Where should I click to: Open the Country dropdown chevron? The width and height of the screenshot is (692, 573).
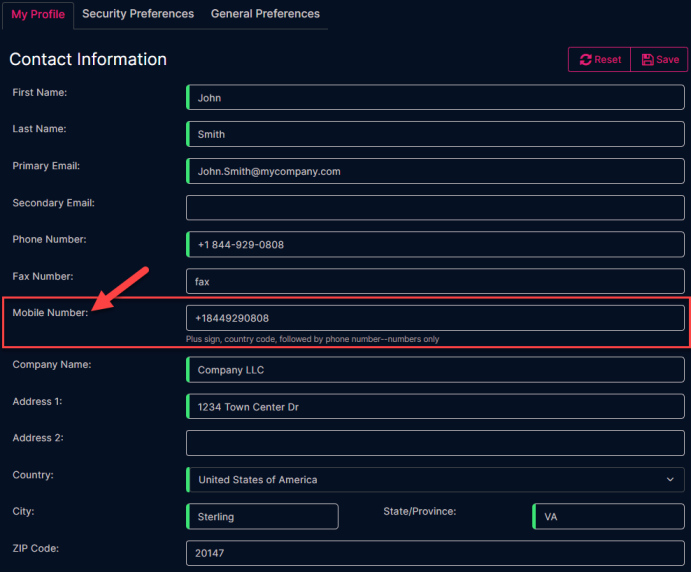pyautogui.click(x=670, y=479)
